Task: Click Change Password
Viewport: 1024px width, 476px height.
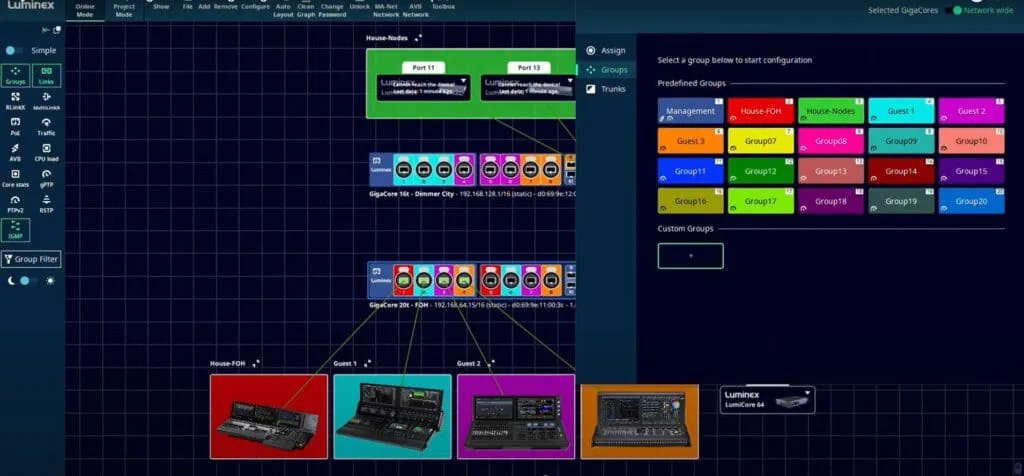Action: coord(332,10)
